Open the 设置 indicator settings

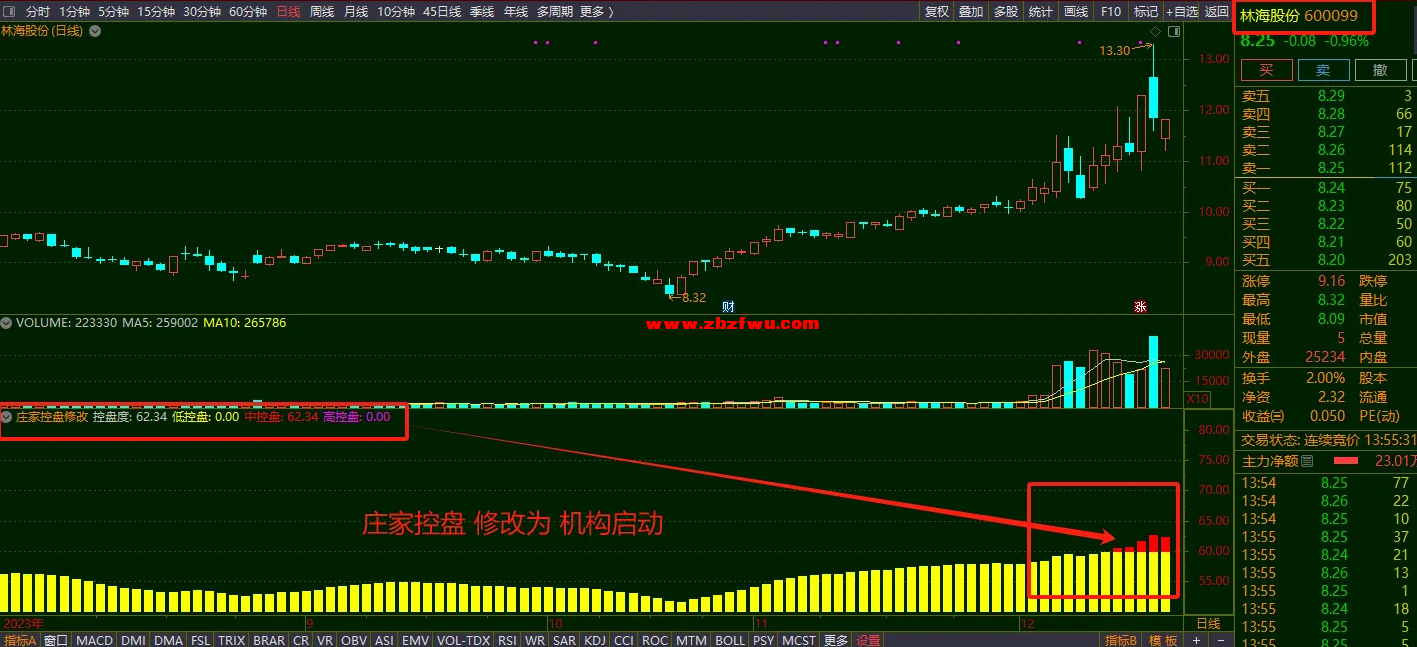coord(869,640)
